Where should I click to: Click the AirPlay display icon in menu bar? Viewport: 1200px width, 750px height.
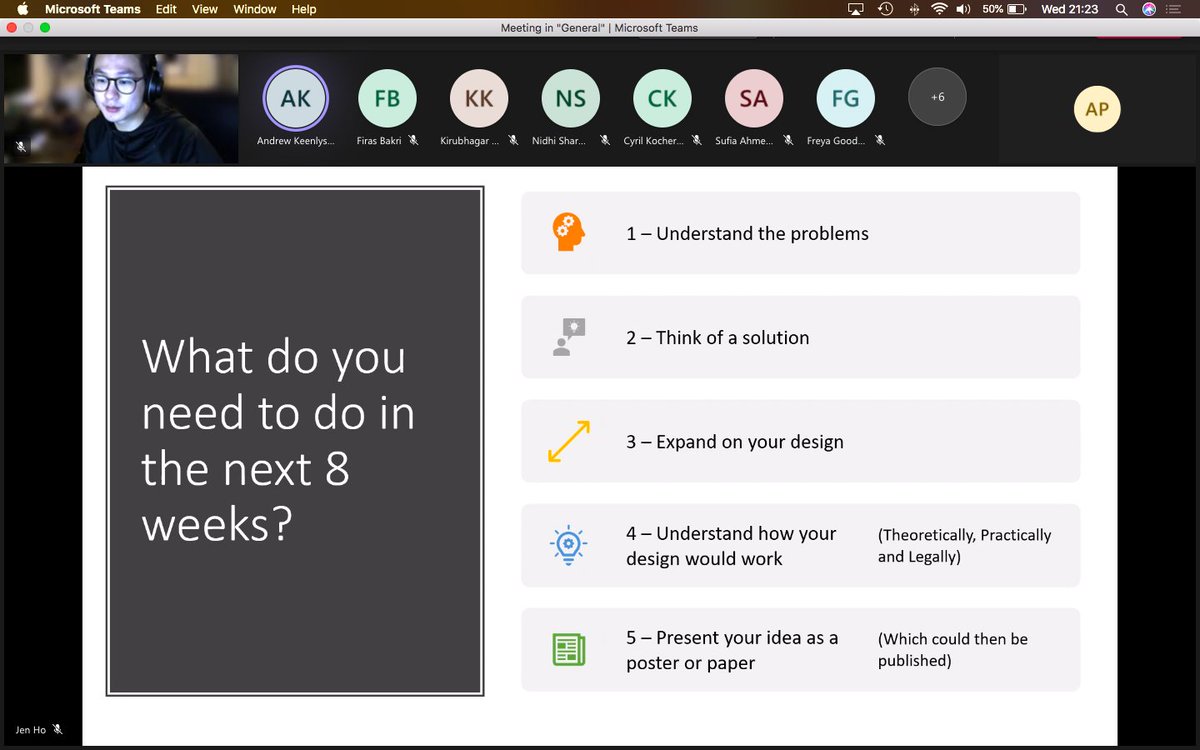(855, 9)
